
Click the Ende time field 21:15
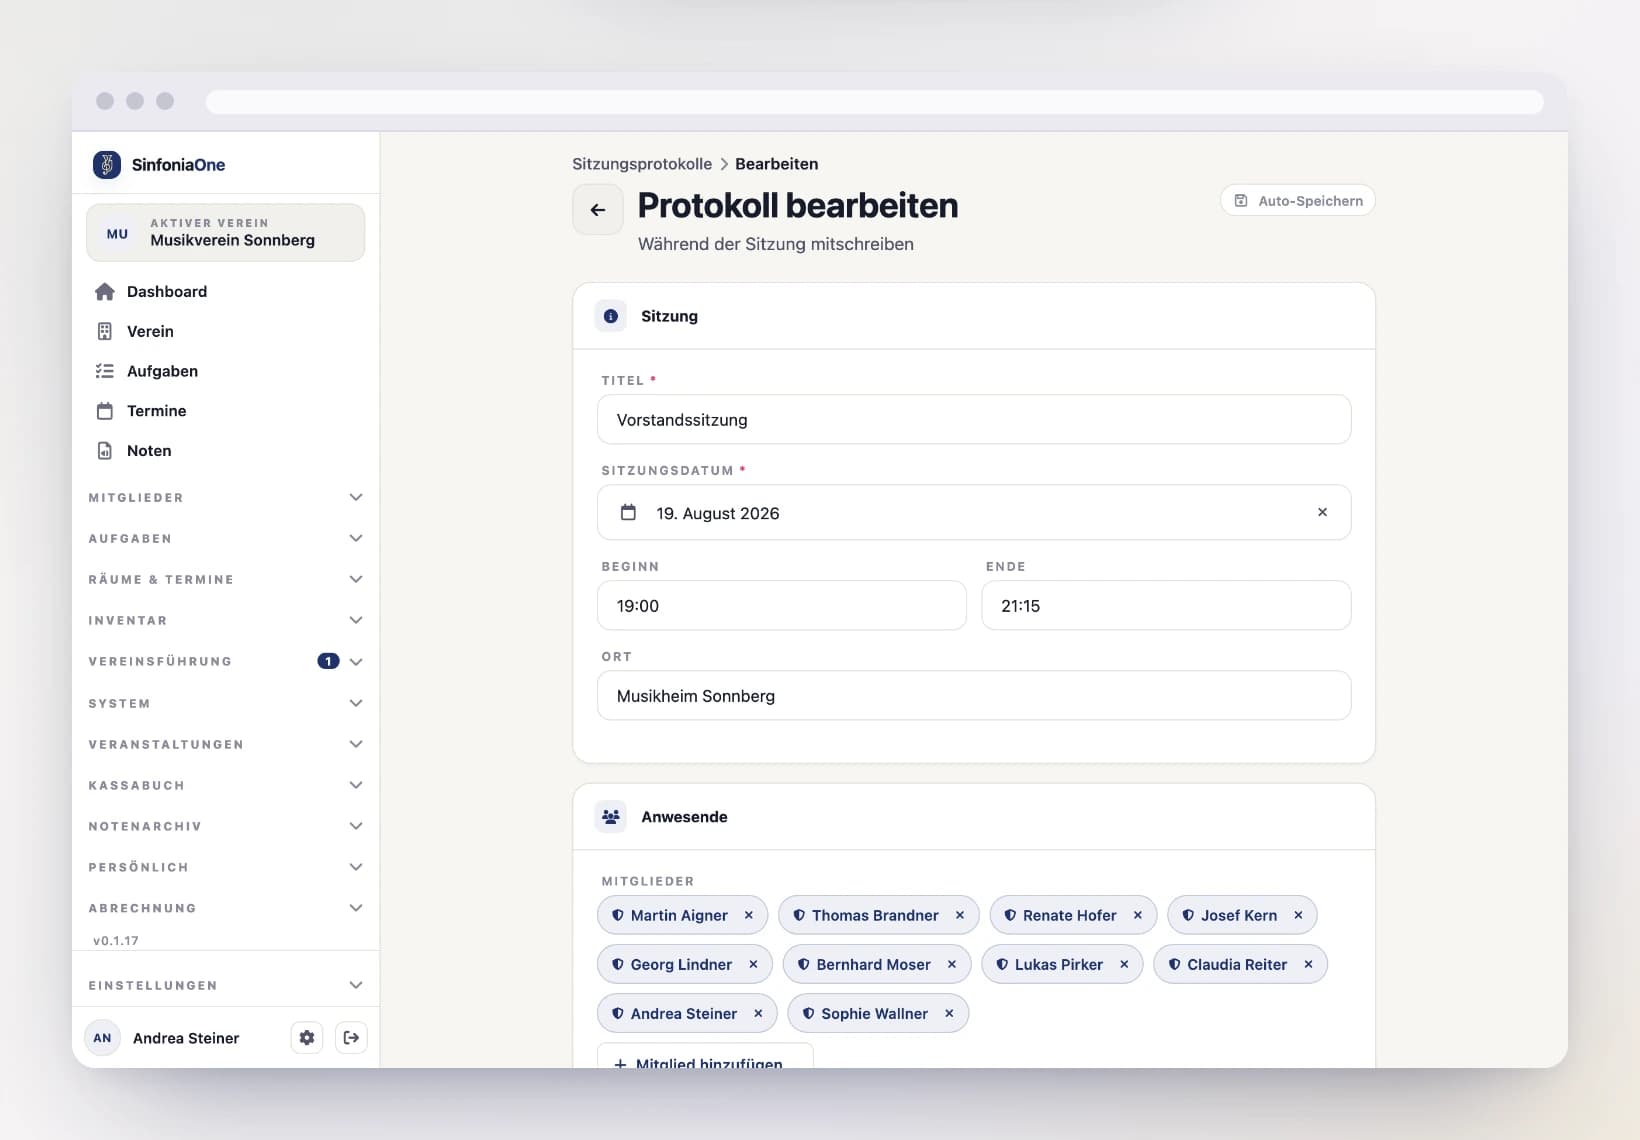click(x=1166, y=606)
